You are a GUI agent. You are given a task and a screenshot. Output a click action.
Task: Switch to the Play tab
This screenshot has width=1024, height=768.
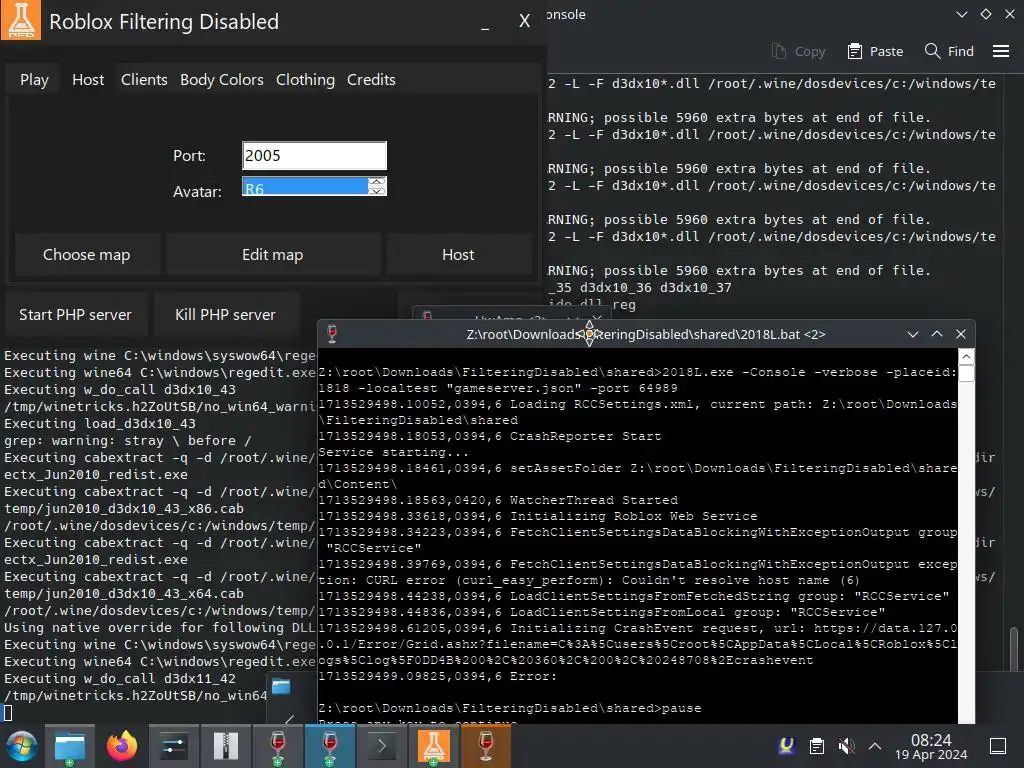pos(34,80)
